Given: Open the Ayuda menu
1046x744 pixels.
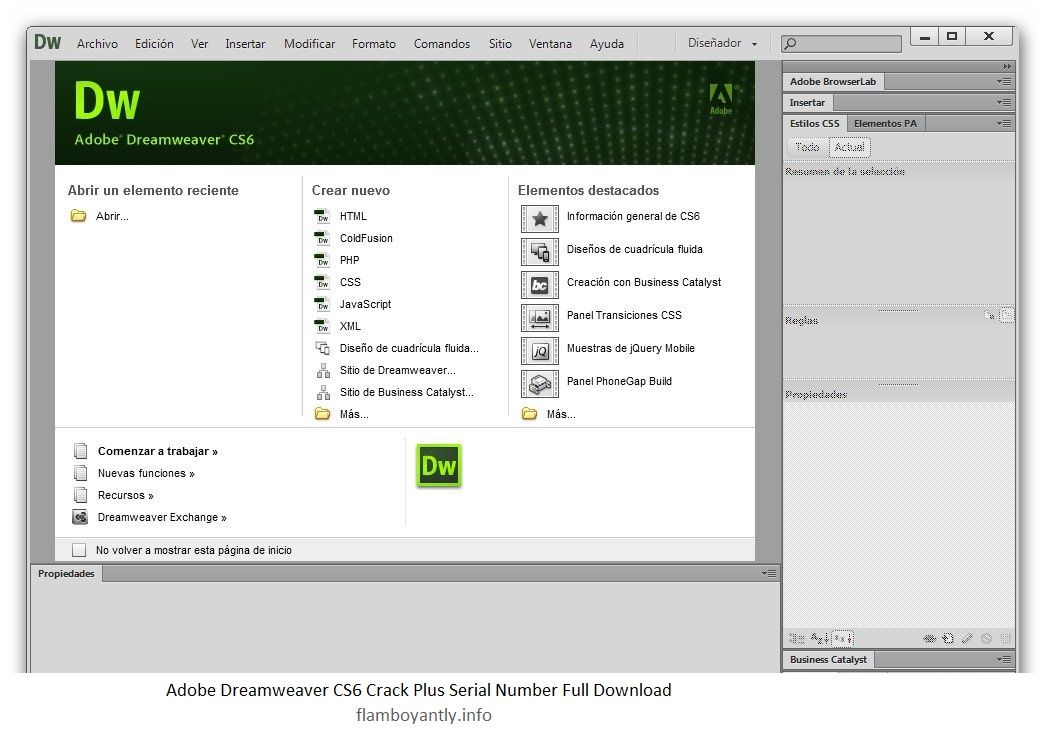Looking at the screenshot, I should [x=606, y=43].
